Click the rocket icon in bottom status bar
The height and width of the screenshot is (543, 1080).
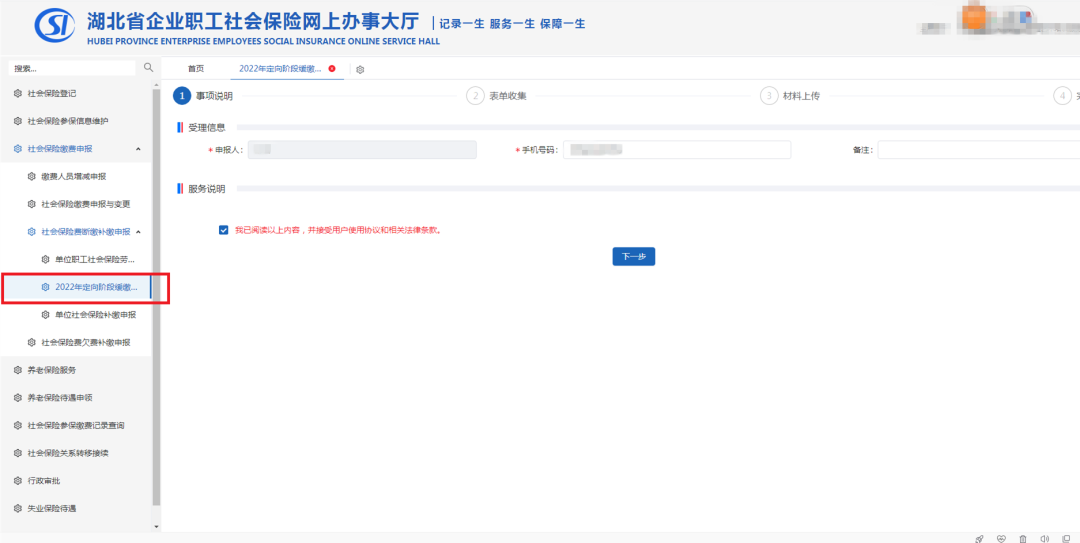(979, 538)
